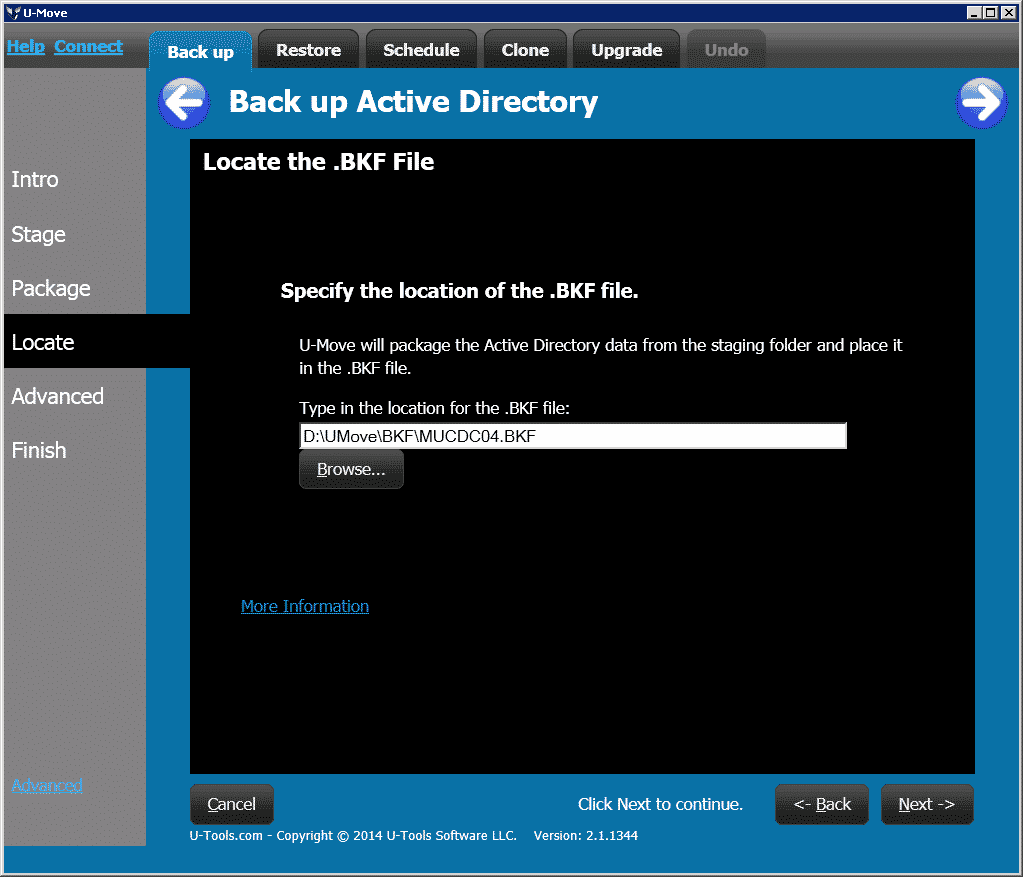Click the .BKF file location text field
Image resolution: width=1023 pixels, height=877 pixels.
[573, 436]
